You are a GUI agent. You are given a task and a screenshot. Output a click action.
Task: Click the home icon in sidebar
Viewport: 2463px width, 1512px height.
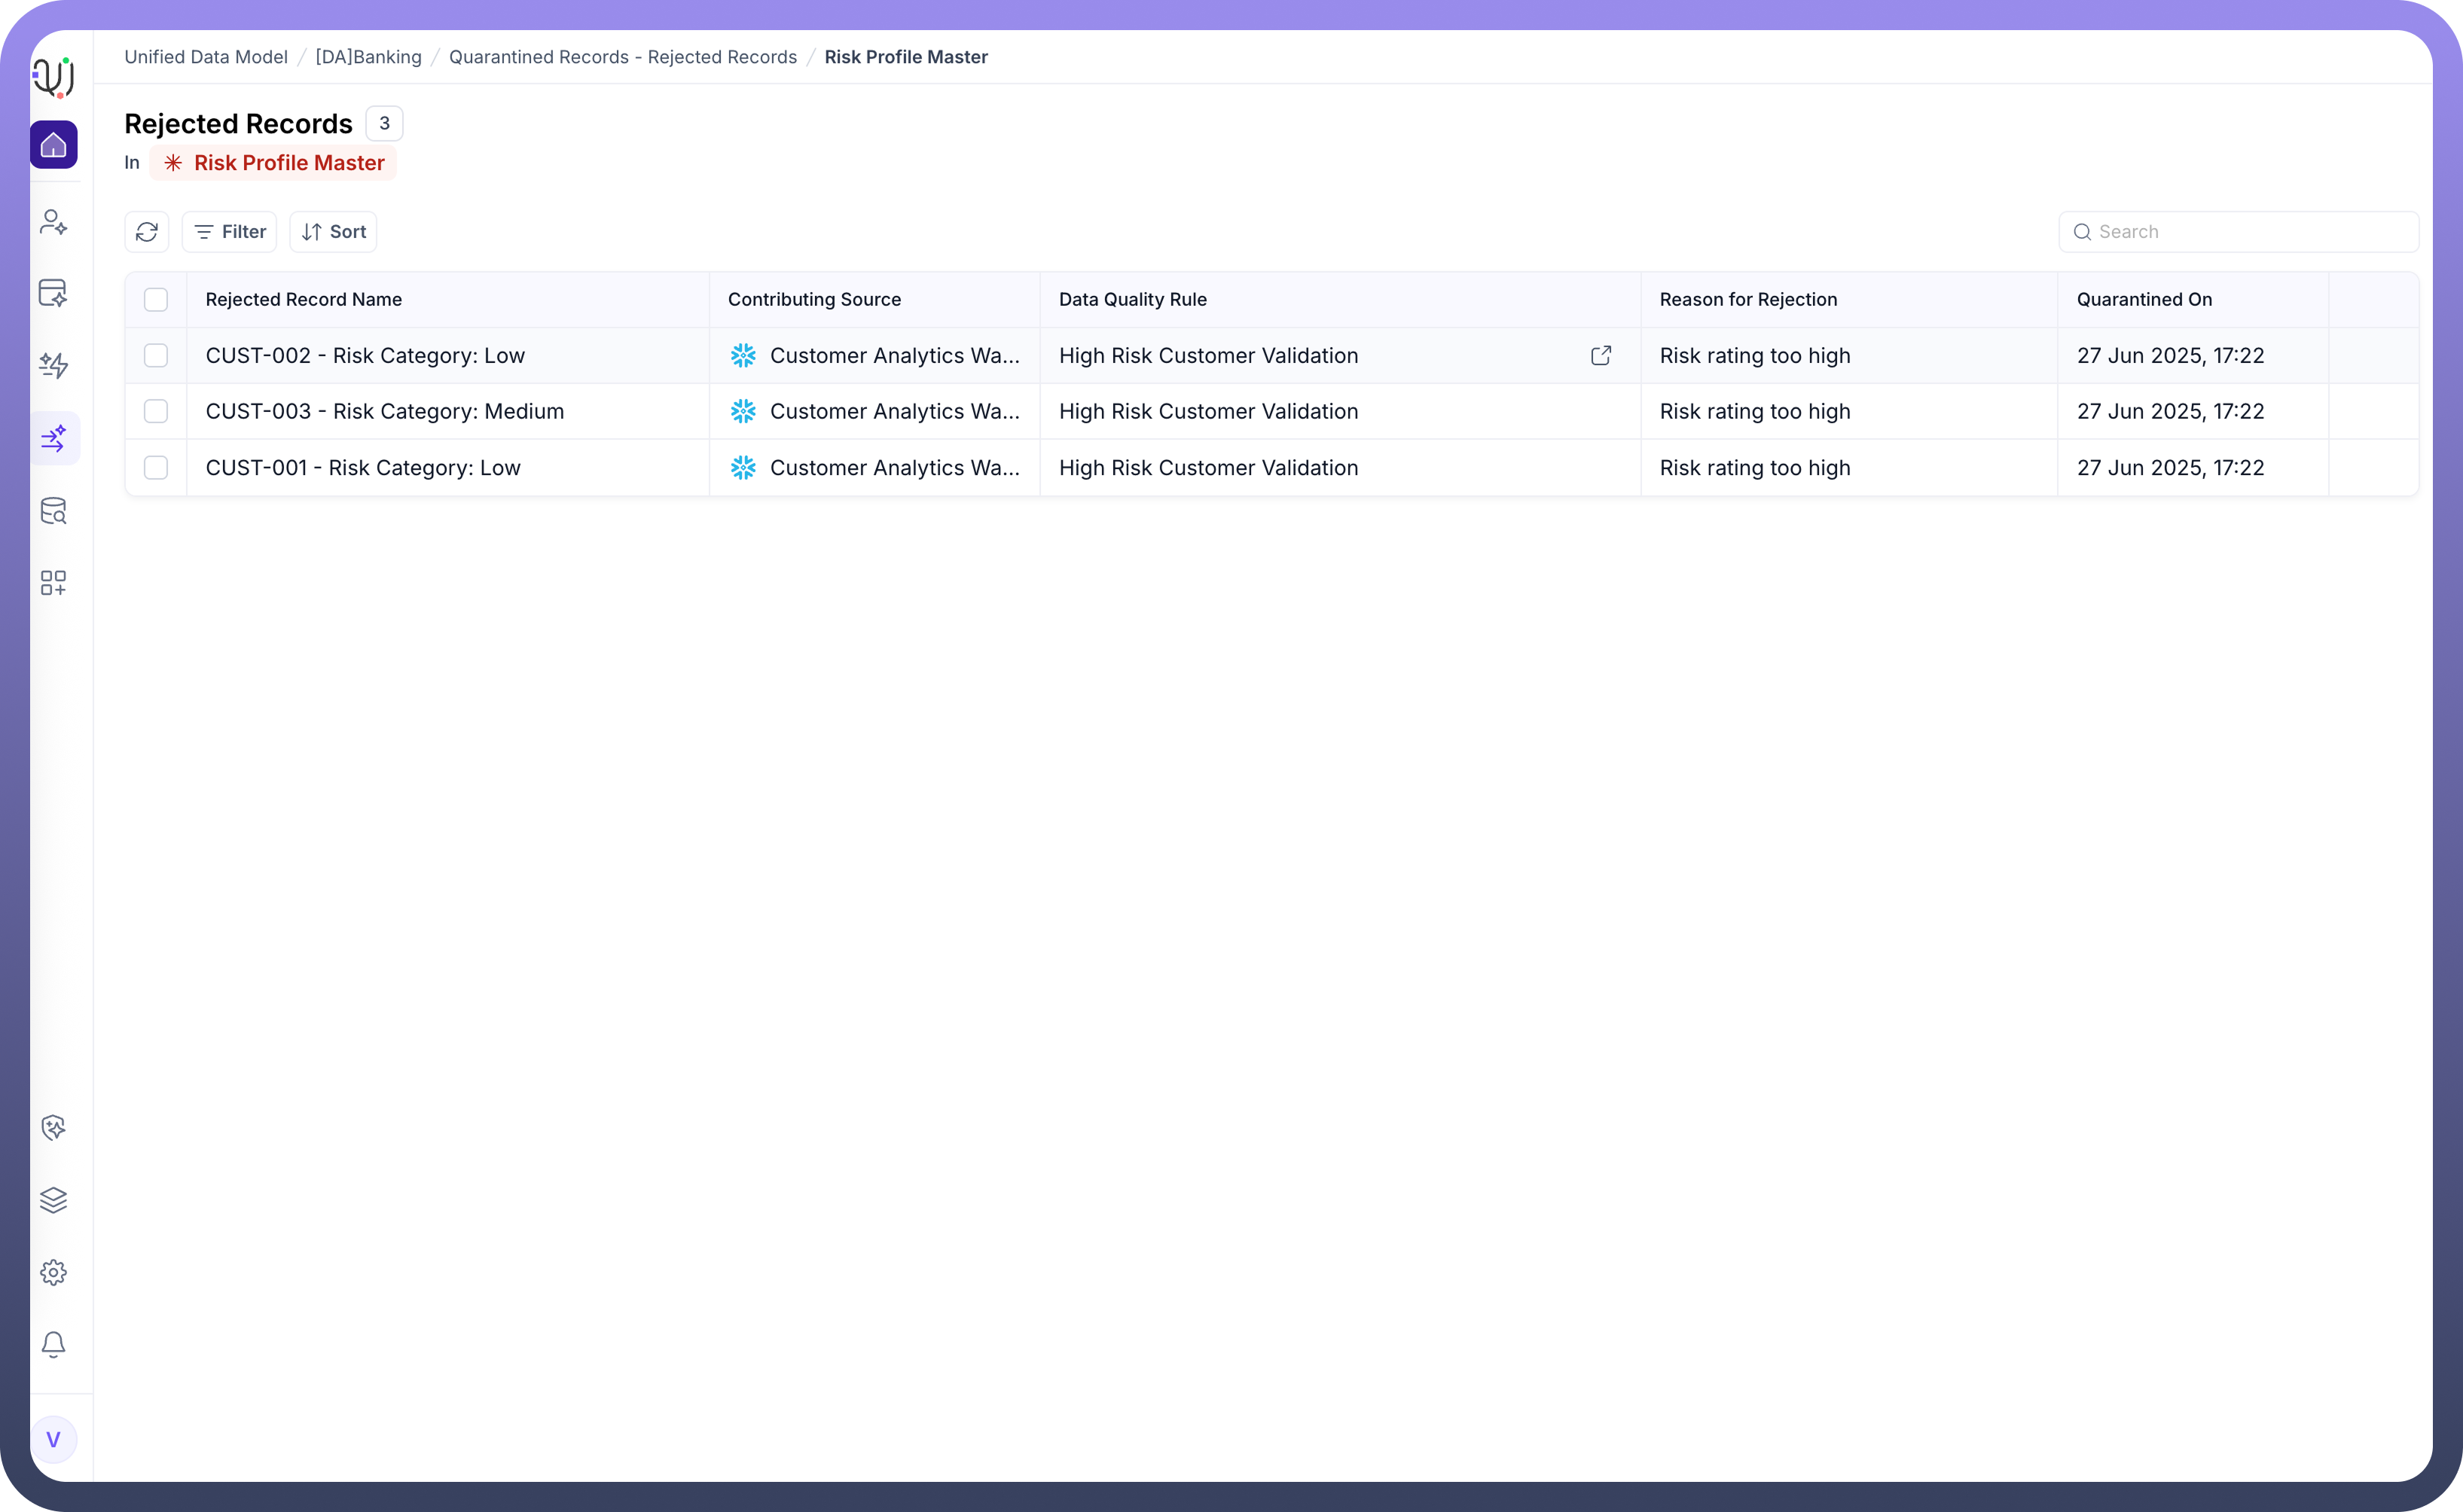54,145
